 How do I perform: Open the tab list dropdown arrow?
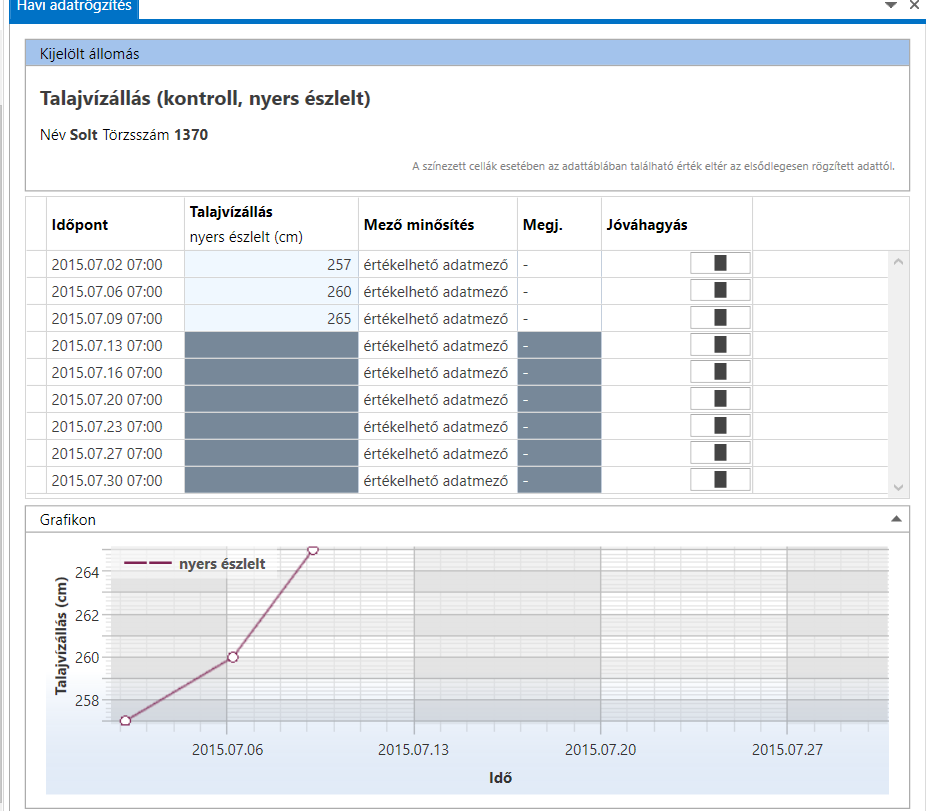coord(891,5)
